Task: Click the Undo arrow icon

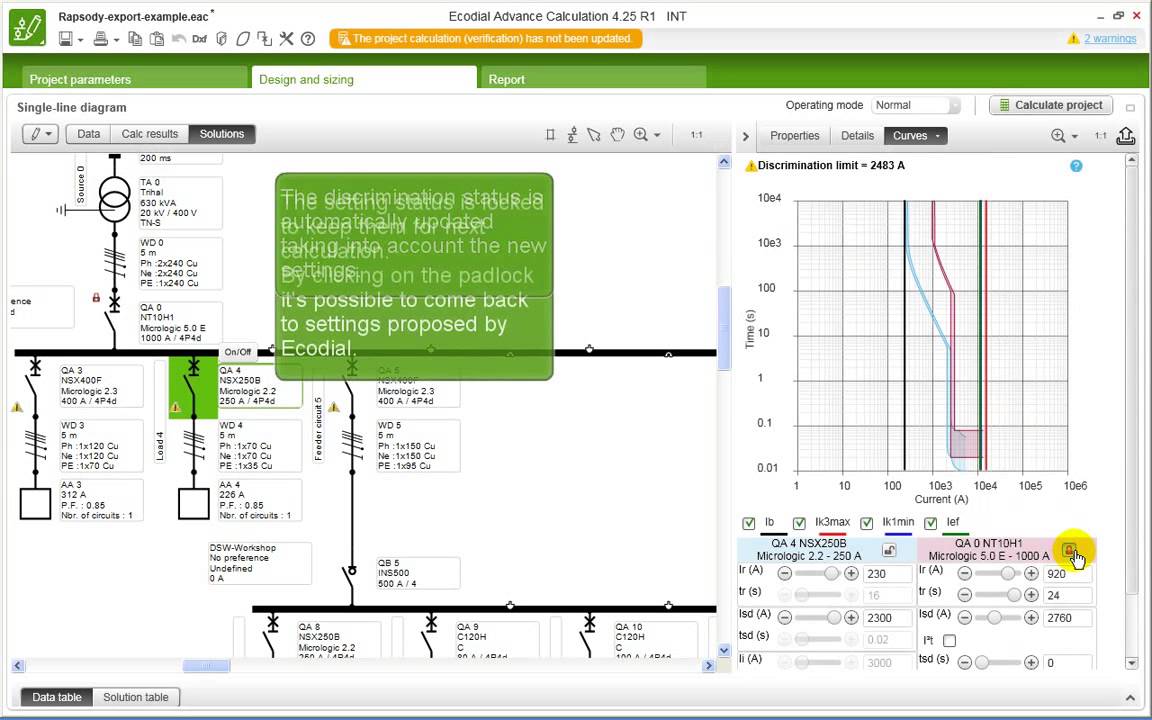Action: click(x=179, y=39)
